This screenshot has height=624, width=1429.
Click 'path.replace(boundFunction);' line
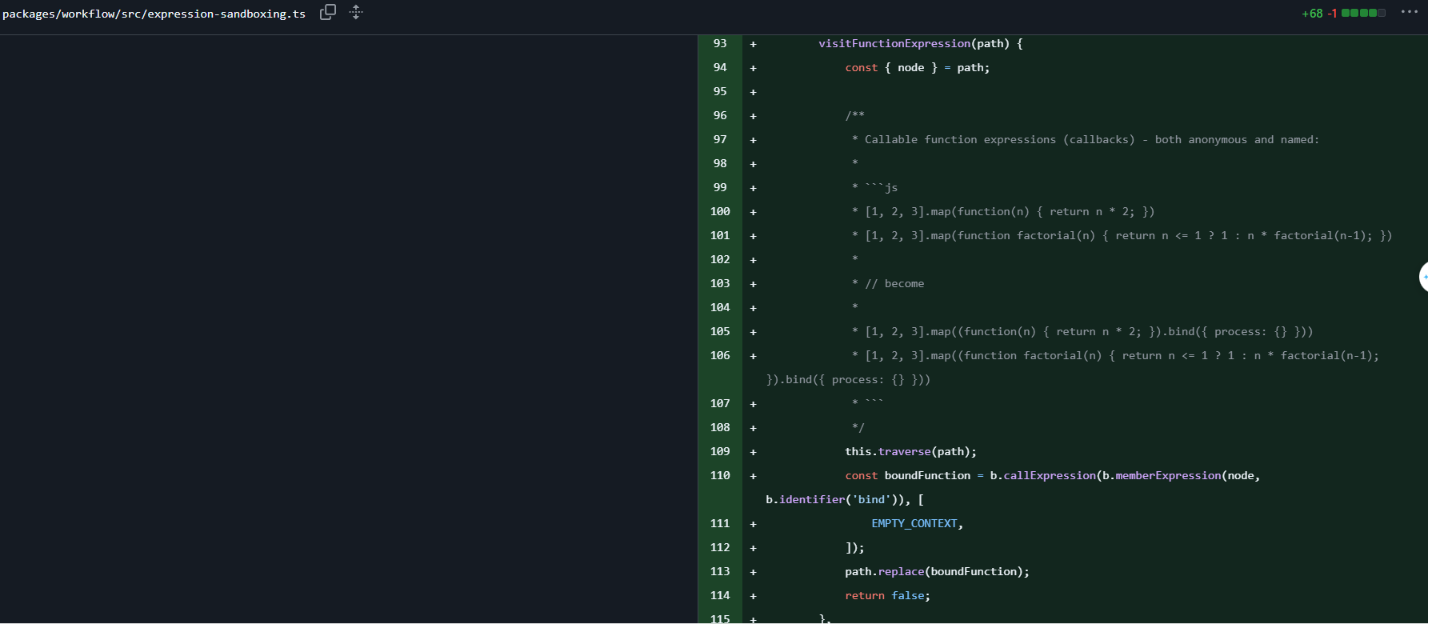pyautogui.click(x=937, y=572)
